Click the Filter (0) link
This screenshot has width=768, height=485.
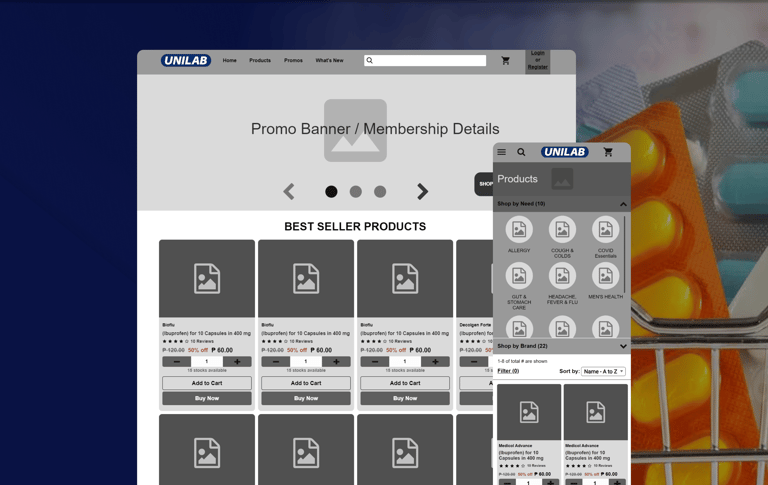pyautogui.click(x=508, y=371)
